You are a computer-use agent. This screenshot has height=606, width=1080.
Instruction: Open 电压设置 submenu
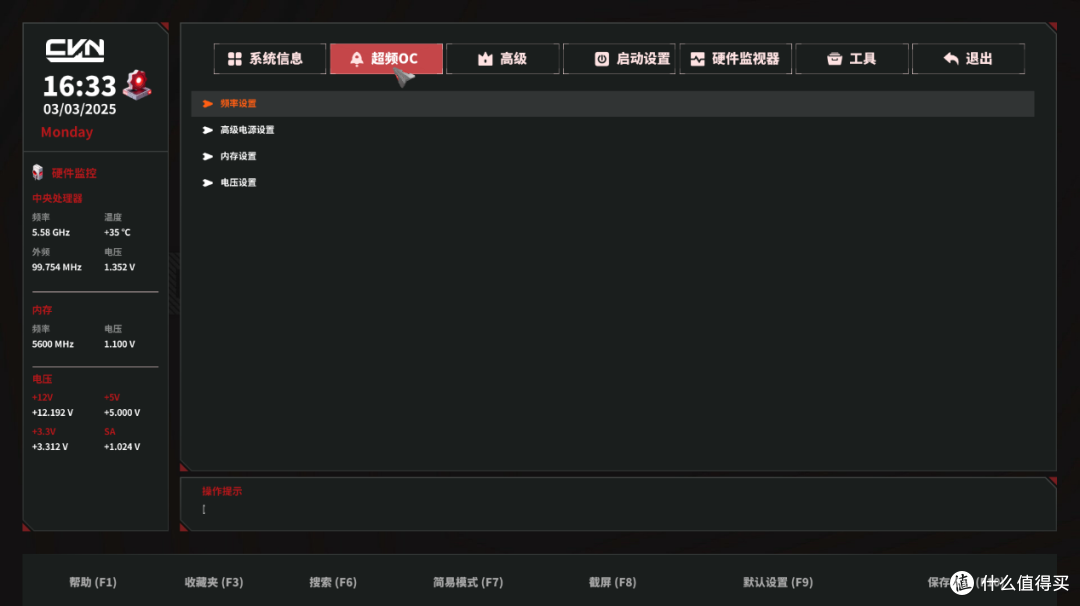pos(612,182)
